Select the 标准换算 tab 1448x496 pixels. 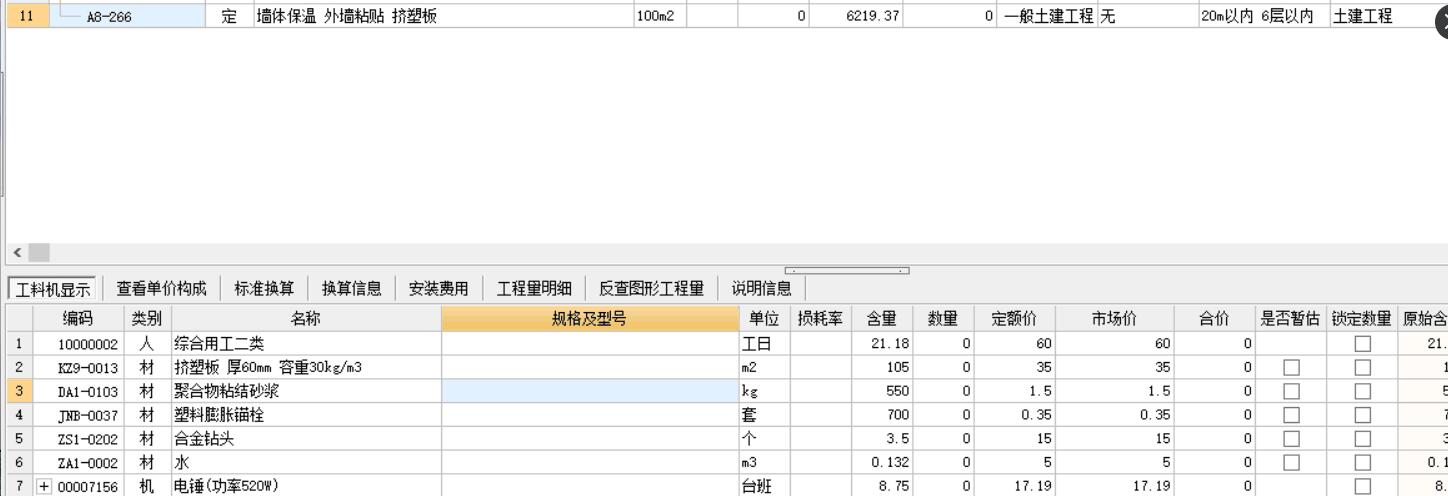(264, 289)
